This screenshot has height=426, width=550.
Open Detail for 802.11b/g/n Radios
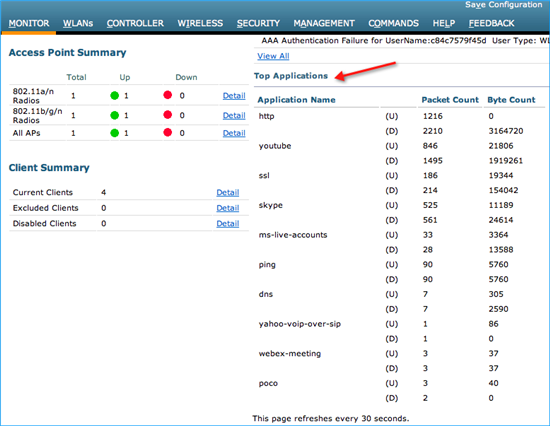tap(234, 115)
